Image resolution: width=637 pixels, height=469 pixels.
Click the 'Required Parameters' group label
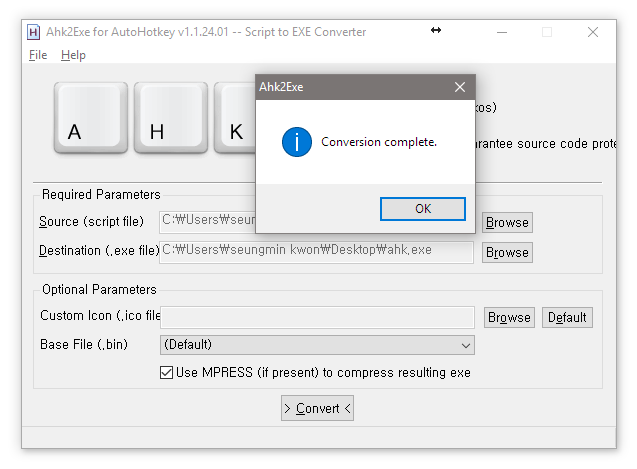click(101, 194)
